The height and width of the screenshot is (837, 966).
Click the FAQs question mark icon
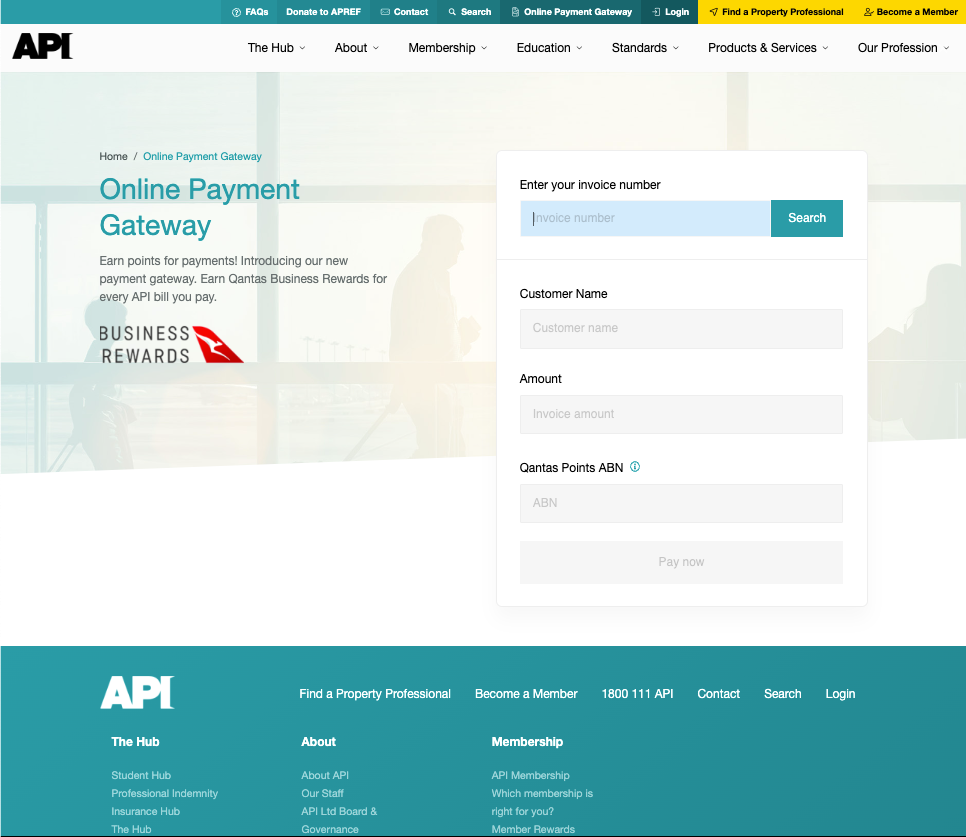pyautogui.click(x=236, y=12)
